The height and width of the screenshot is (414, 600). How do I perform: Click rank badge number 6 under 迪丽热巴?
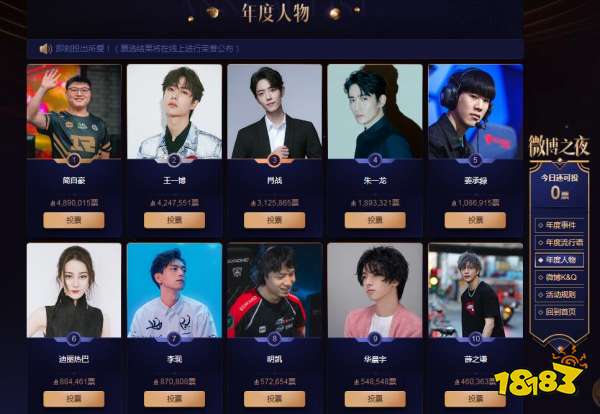(73, 339)
